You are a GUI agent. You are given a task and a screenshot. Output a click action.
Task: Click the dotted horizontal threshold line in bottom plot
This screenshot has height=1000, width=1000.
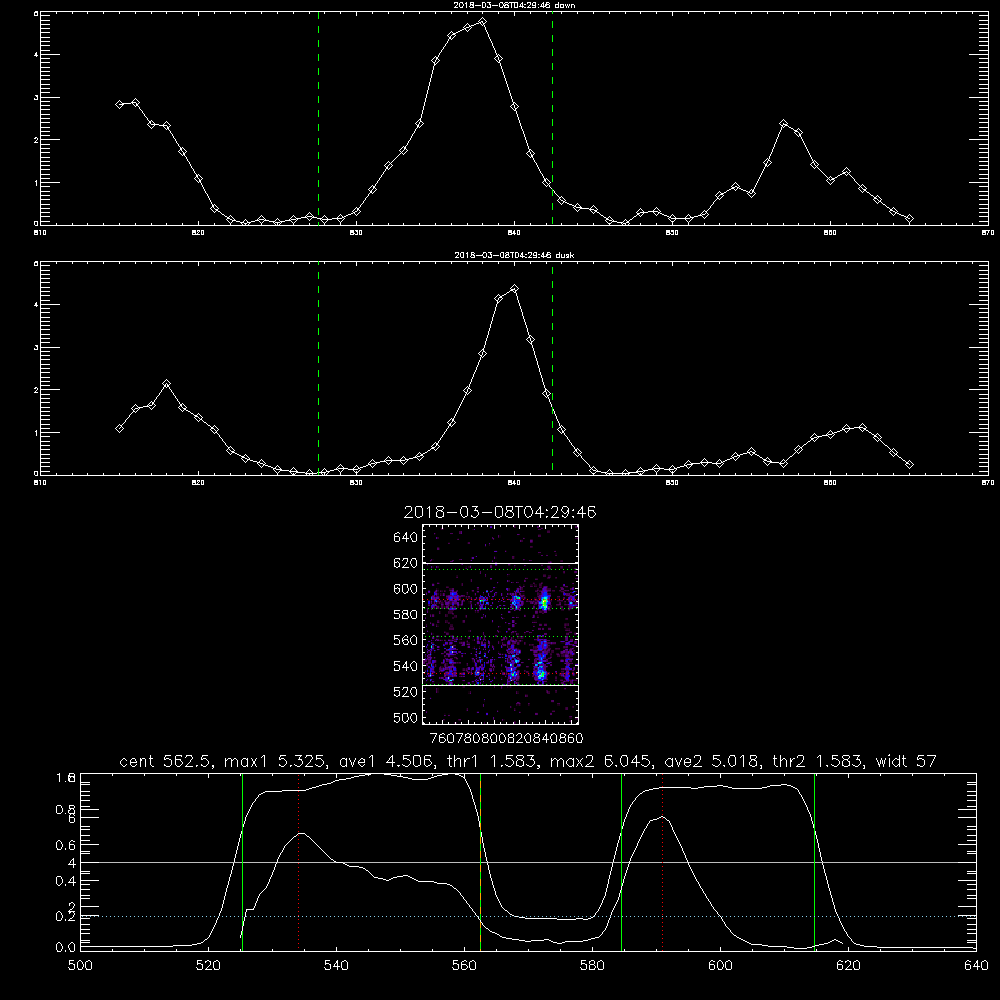(x=528, y=916)
